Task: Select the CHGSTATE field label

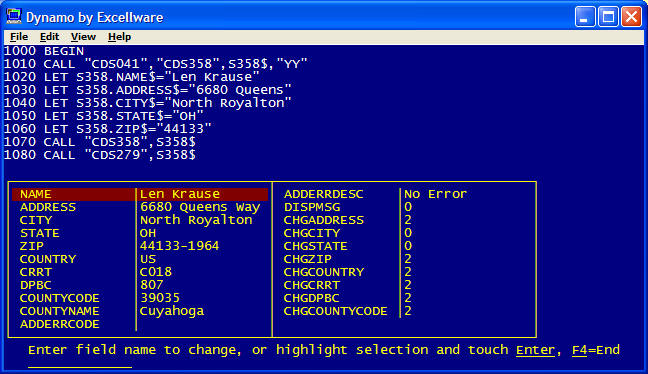Action: (315, 246)
